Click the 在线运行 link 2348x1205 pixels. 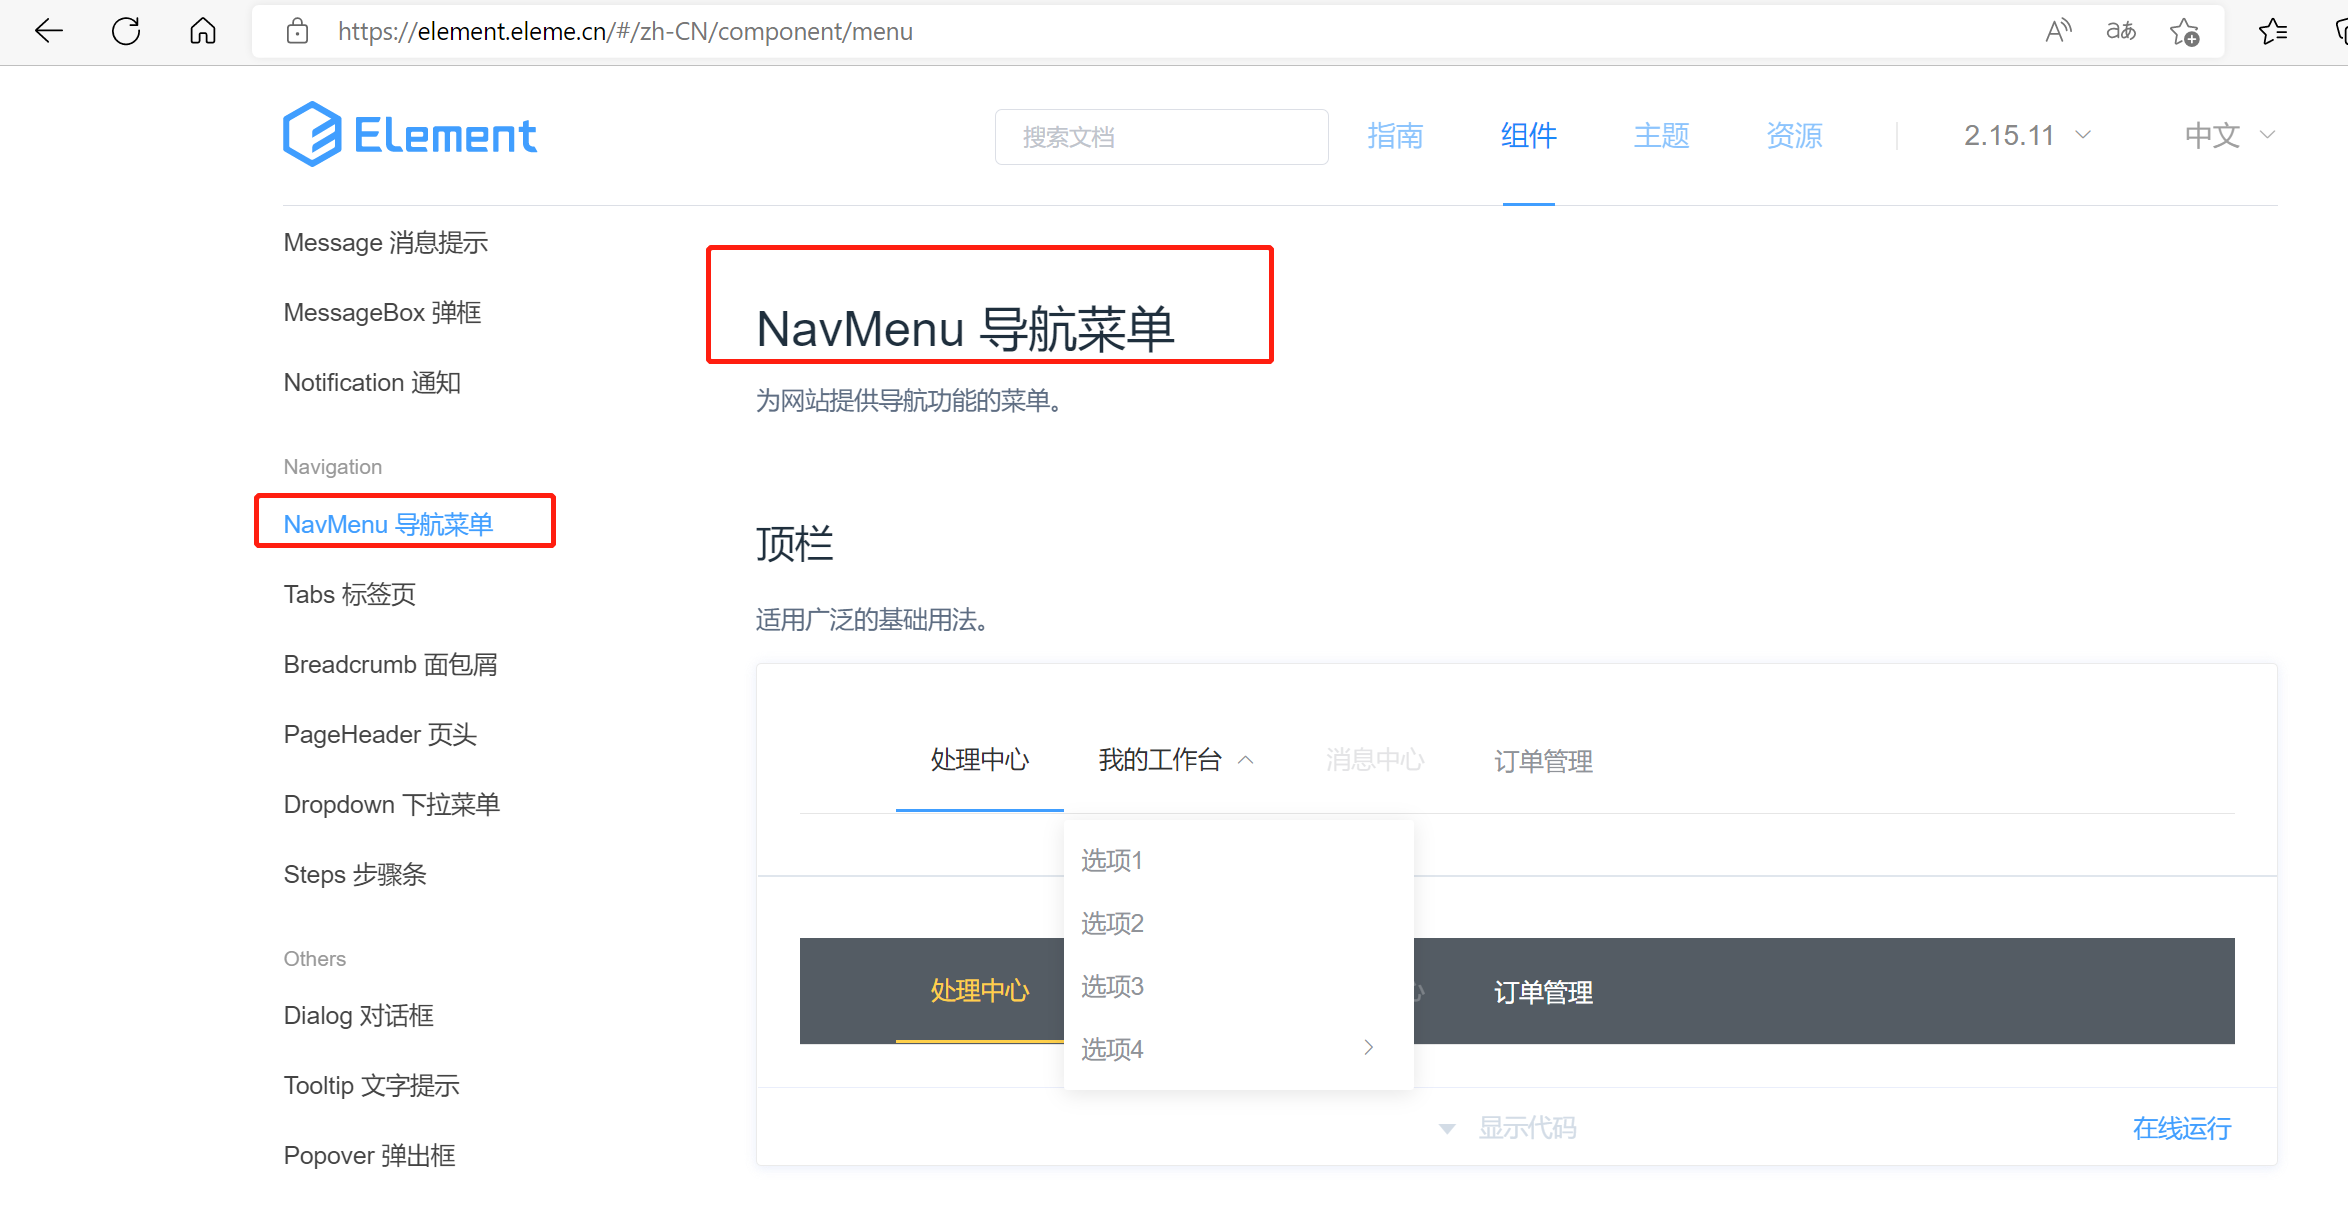[2181, 1128]
